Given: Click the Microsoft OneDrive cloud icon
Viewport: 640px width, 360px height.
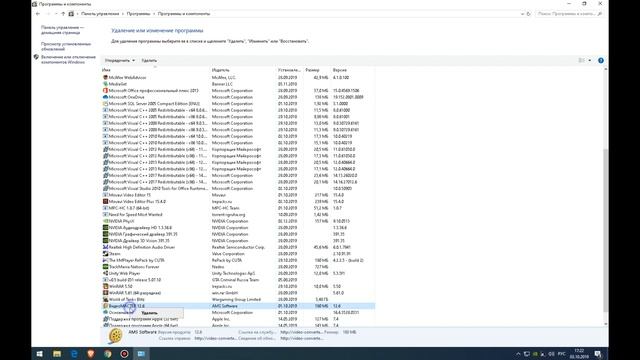Looking at the screenshot, I should pyautogui.click(x=105, y=97).
